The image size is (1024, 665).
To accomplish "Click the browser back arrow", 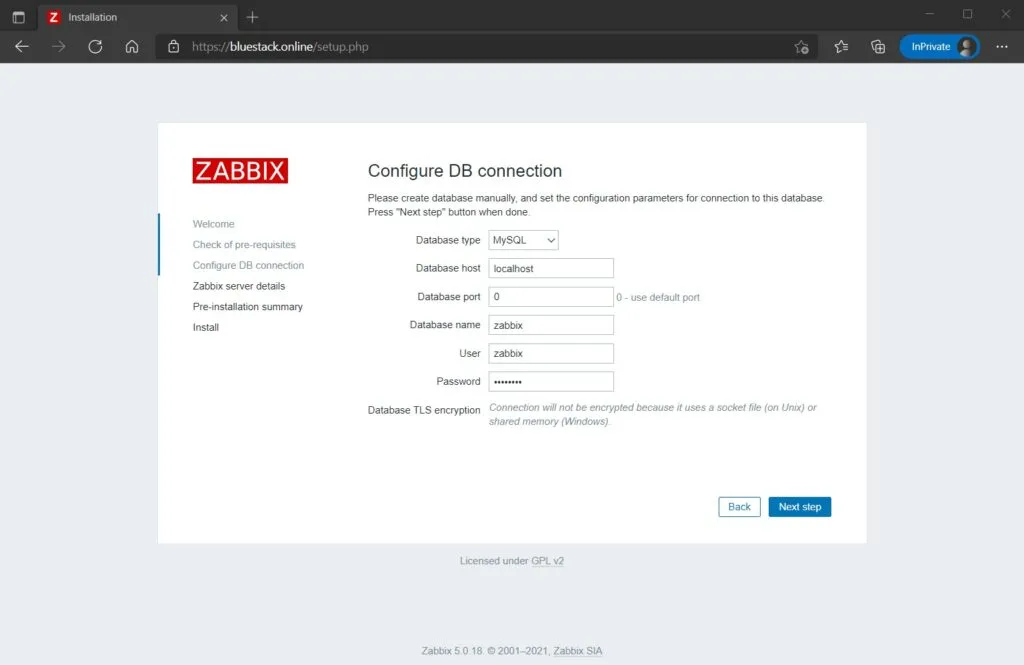I will point(22,46).
